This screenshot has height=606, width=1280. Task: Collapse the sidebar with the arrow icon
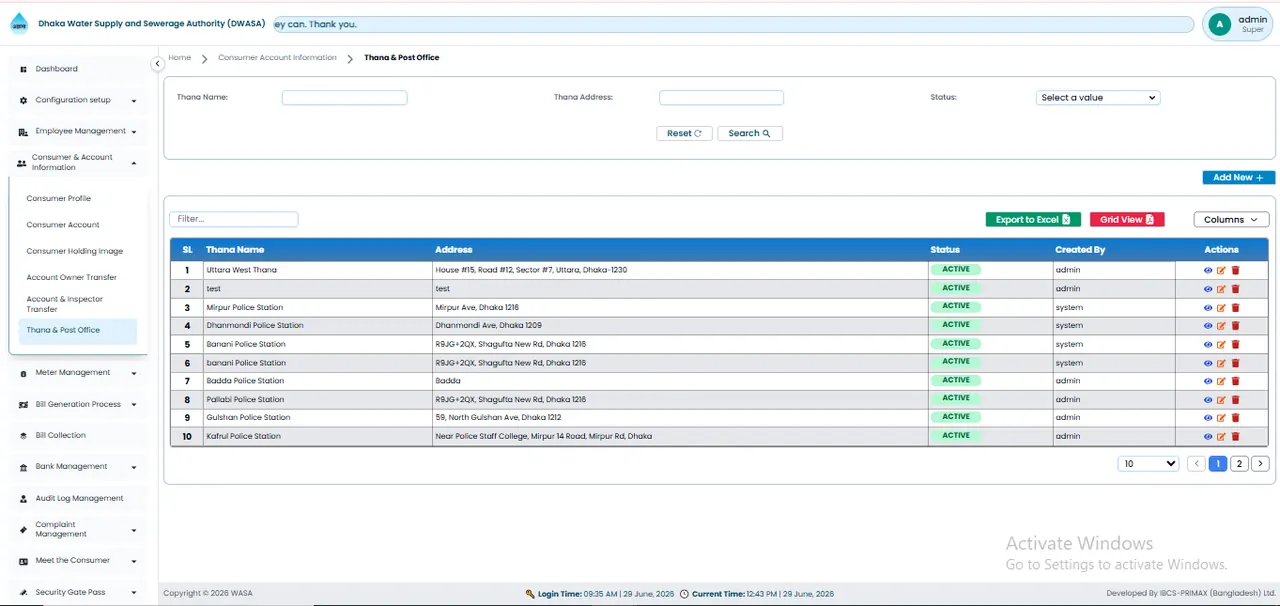[x=157, y=64]
